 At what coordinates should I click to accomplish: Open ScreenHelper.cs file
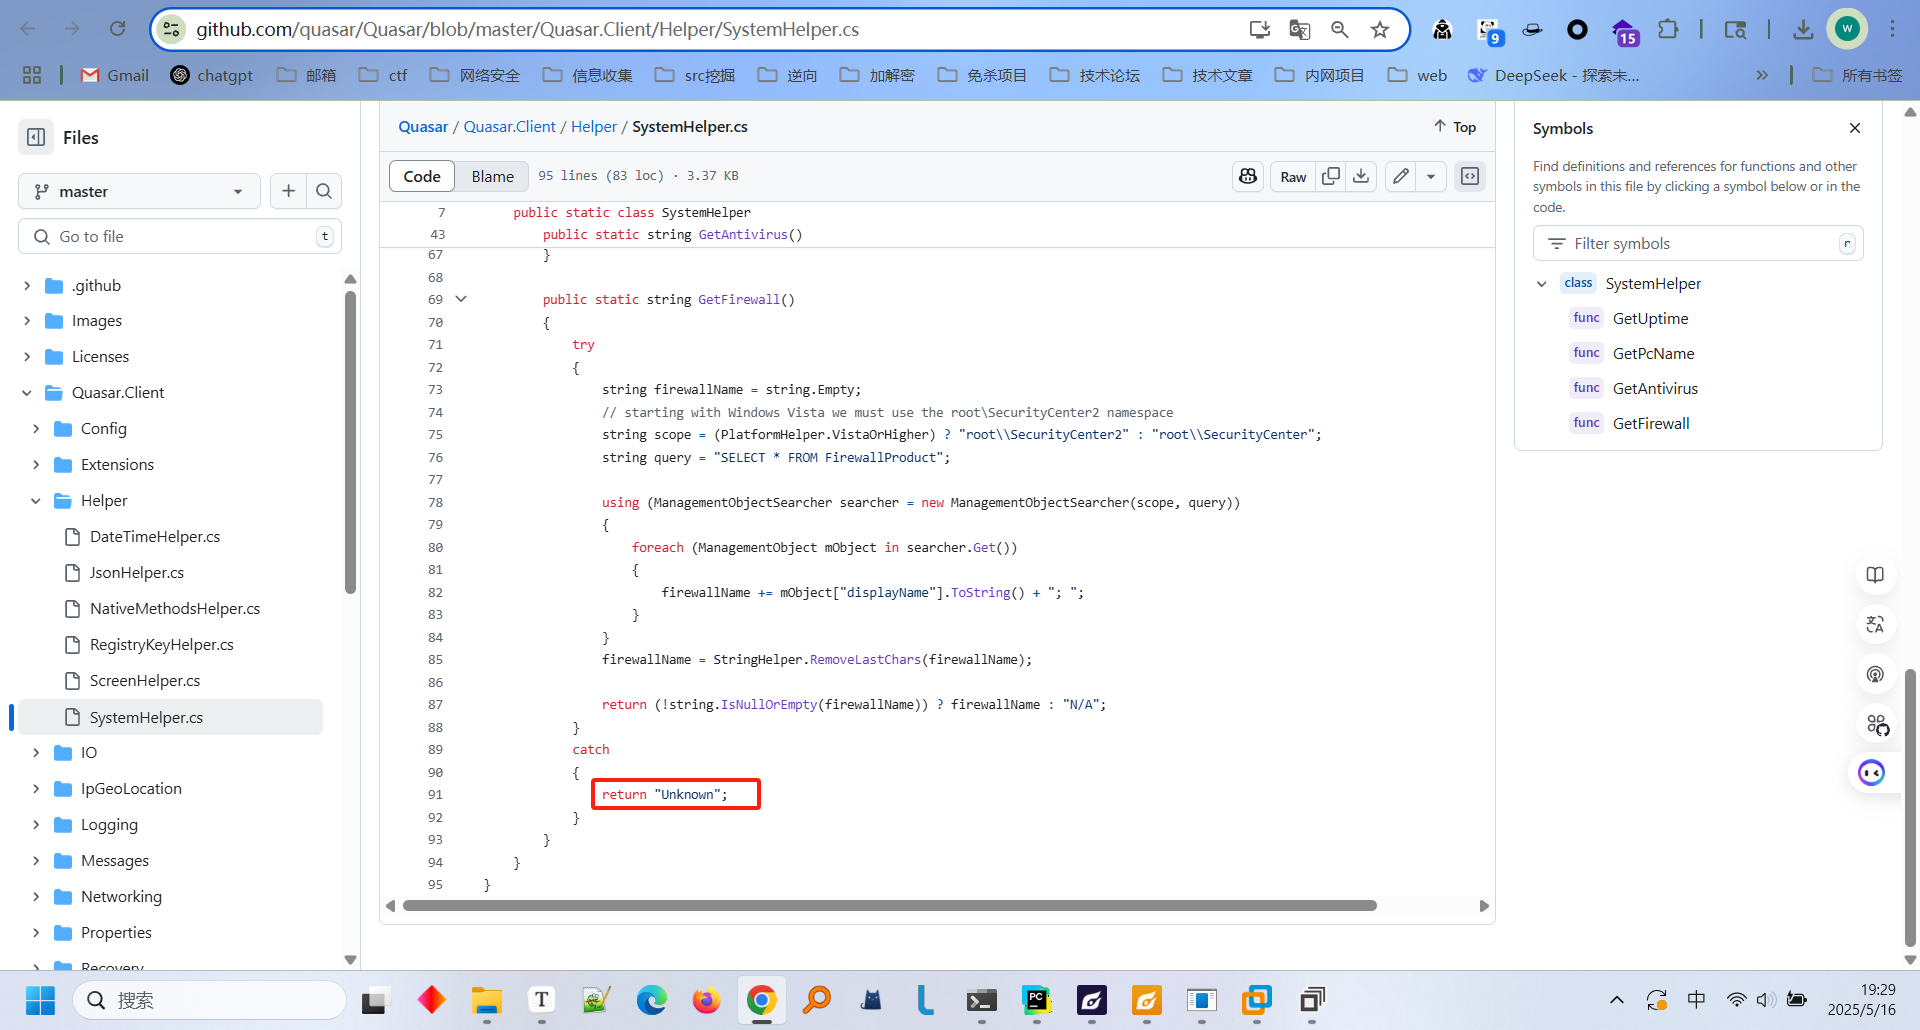point(144,681)
